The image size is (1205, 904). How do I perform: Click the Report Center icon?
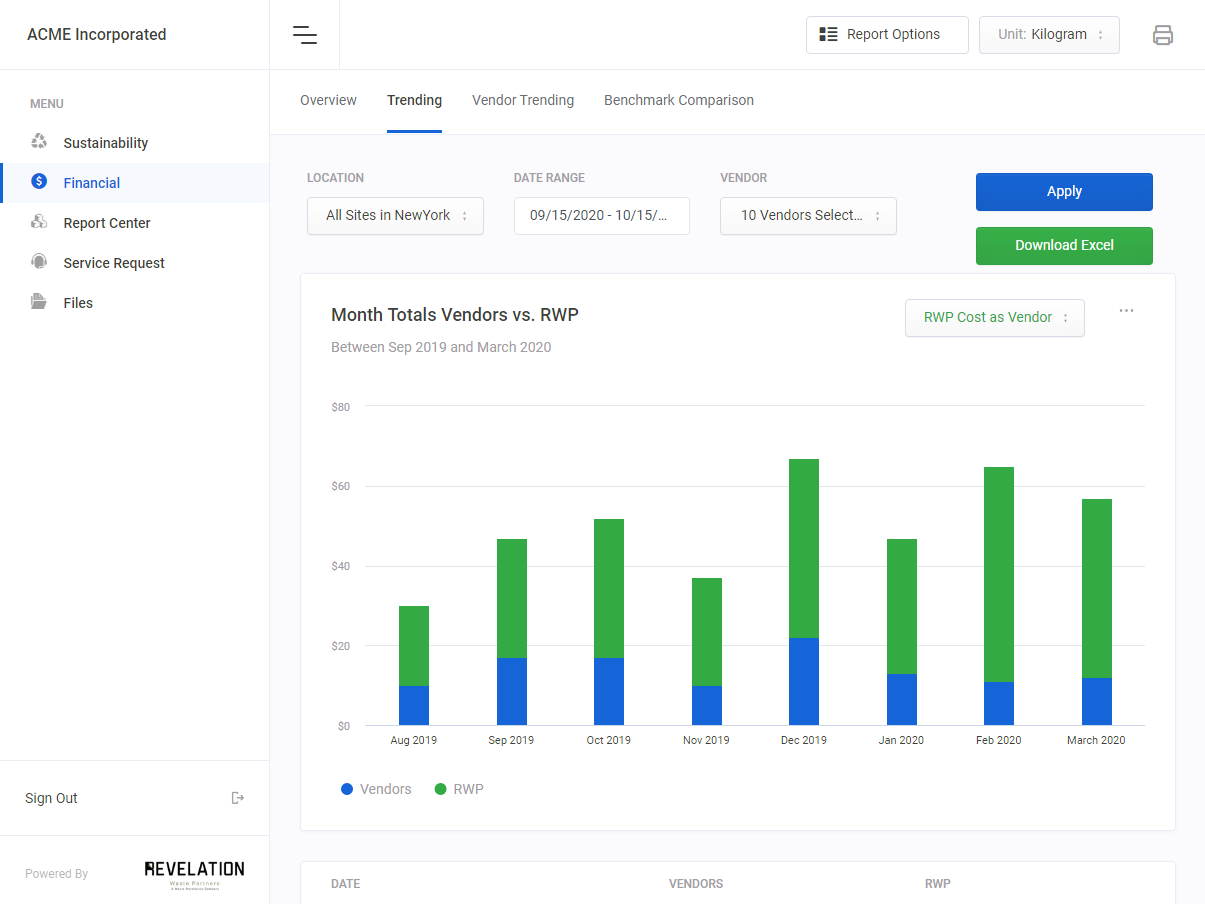point(39,222)
